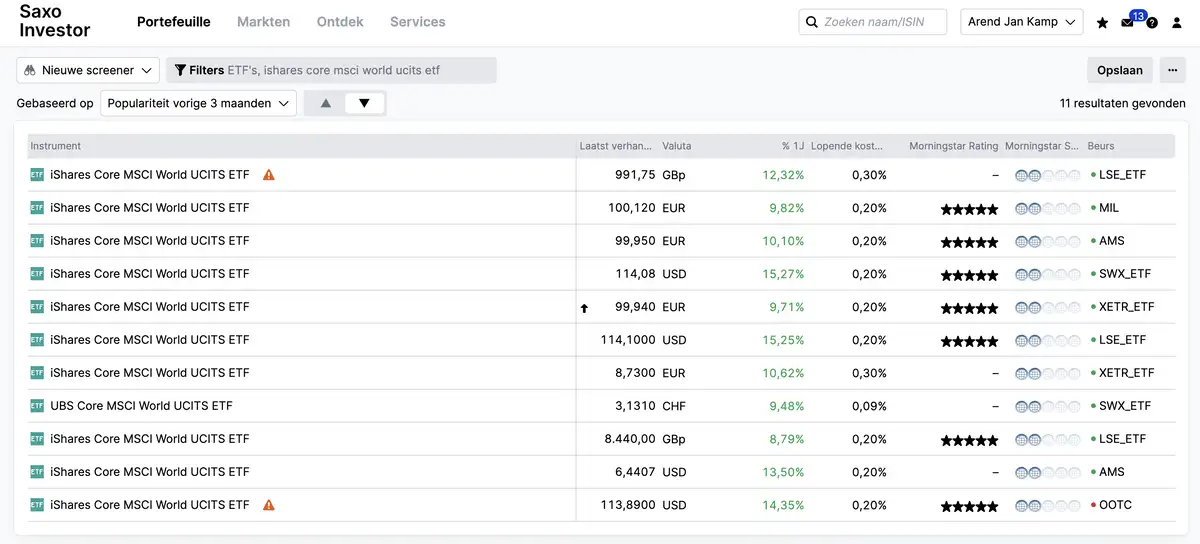1200x544 pixels.
Task: Click warning triangle on LSE_ETF 991,75 row
Action: click(x=268, y=175)
